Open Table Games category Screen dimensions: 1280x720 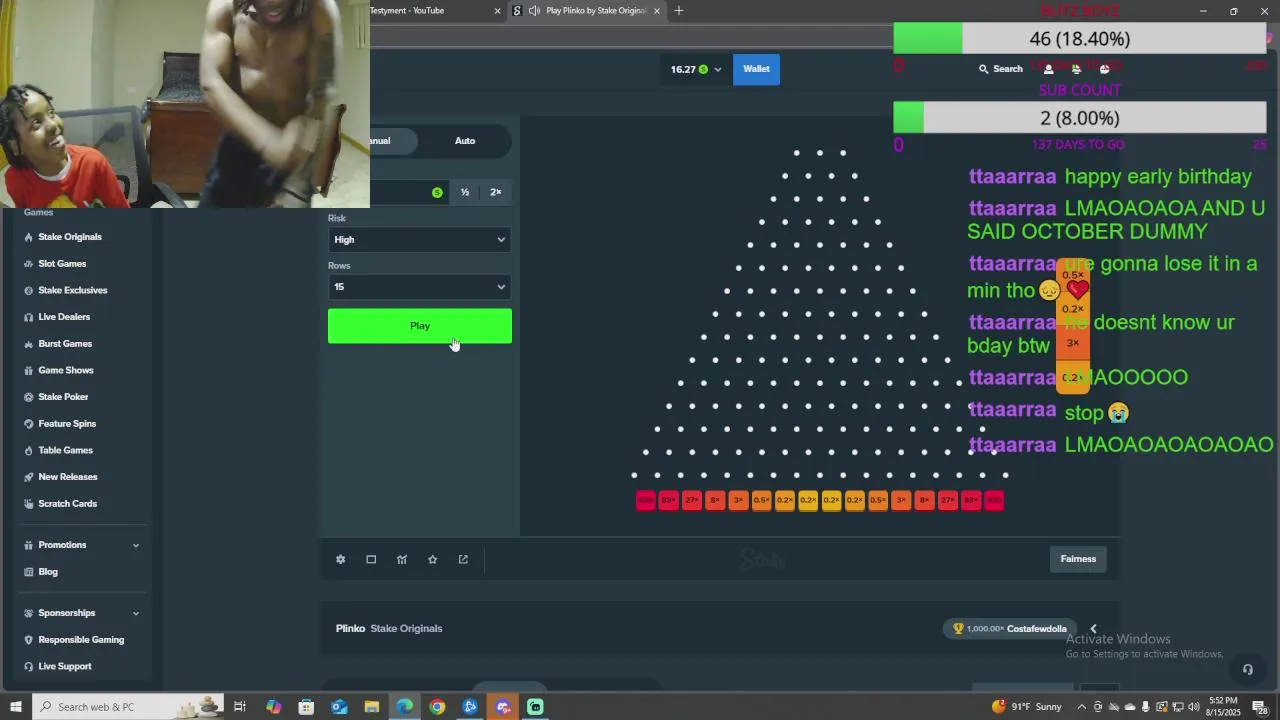pos(65,451)
